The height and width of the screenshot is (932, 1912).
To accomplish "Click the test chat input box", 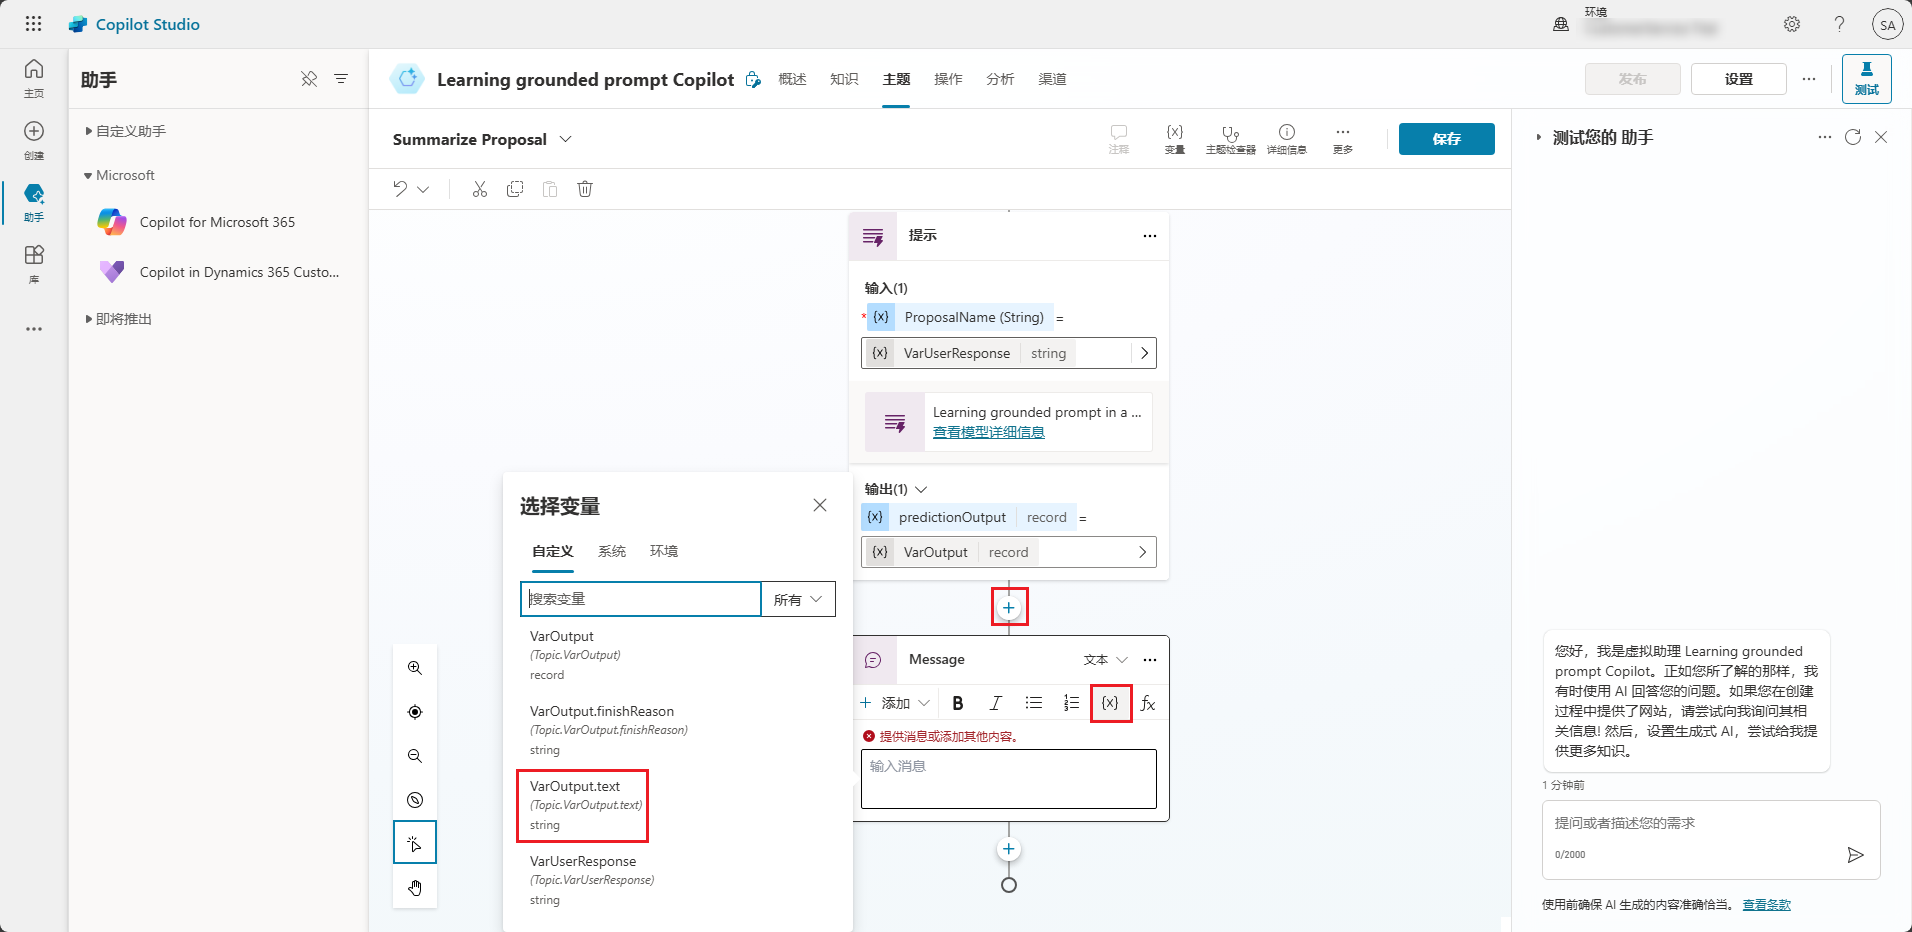I will pos(1711,840).
